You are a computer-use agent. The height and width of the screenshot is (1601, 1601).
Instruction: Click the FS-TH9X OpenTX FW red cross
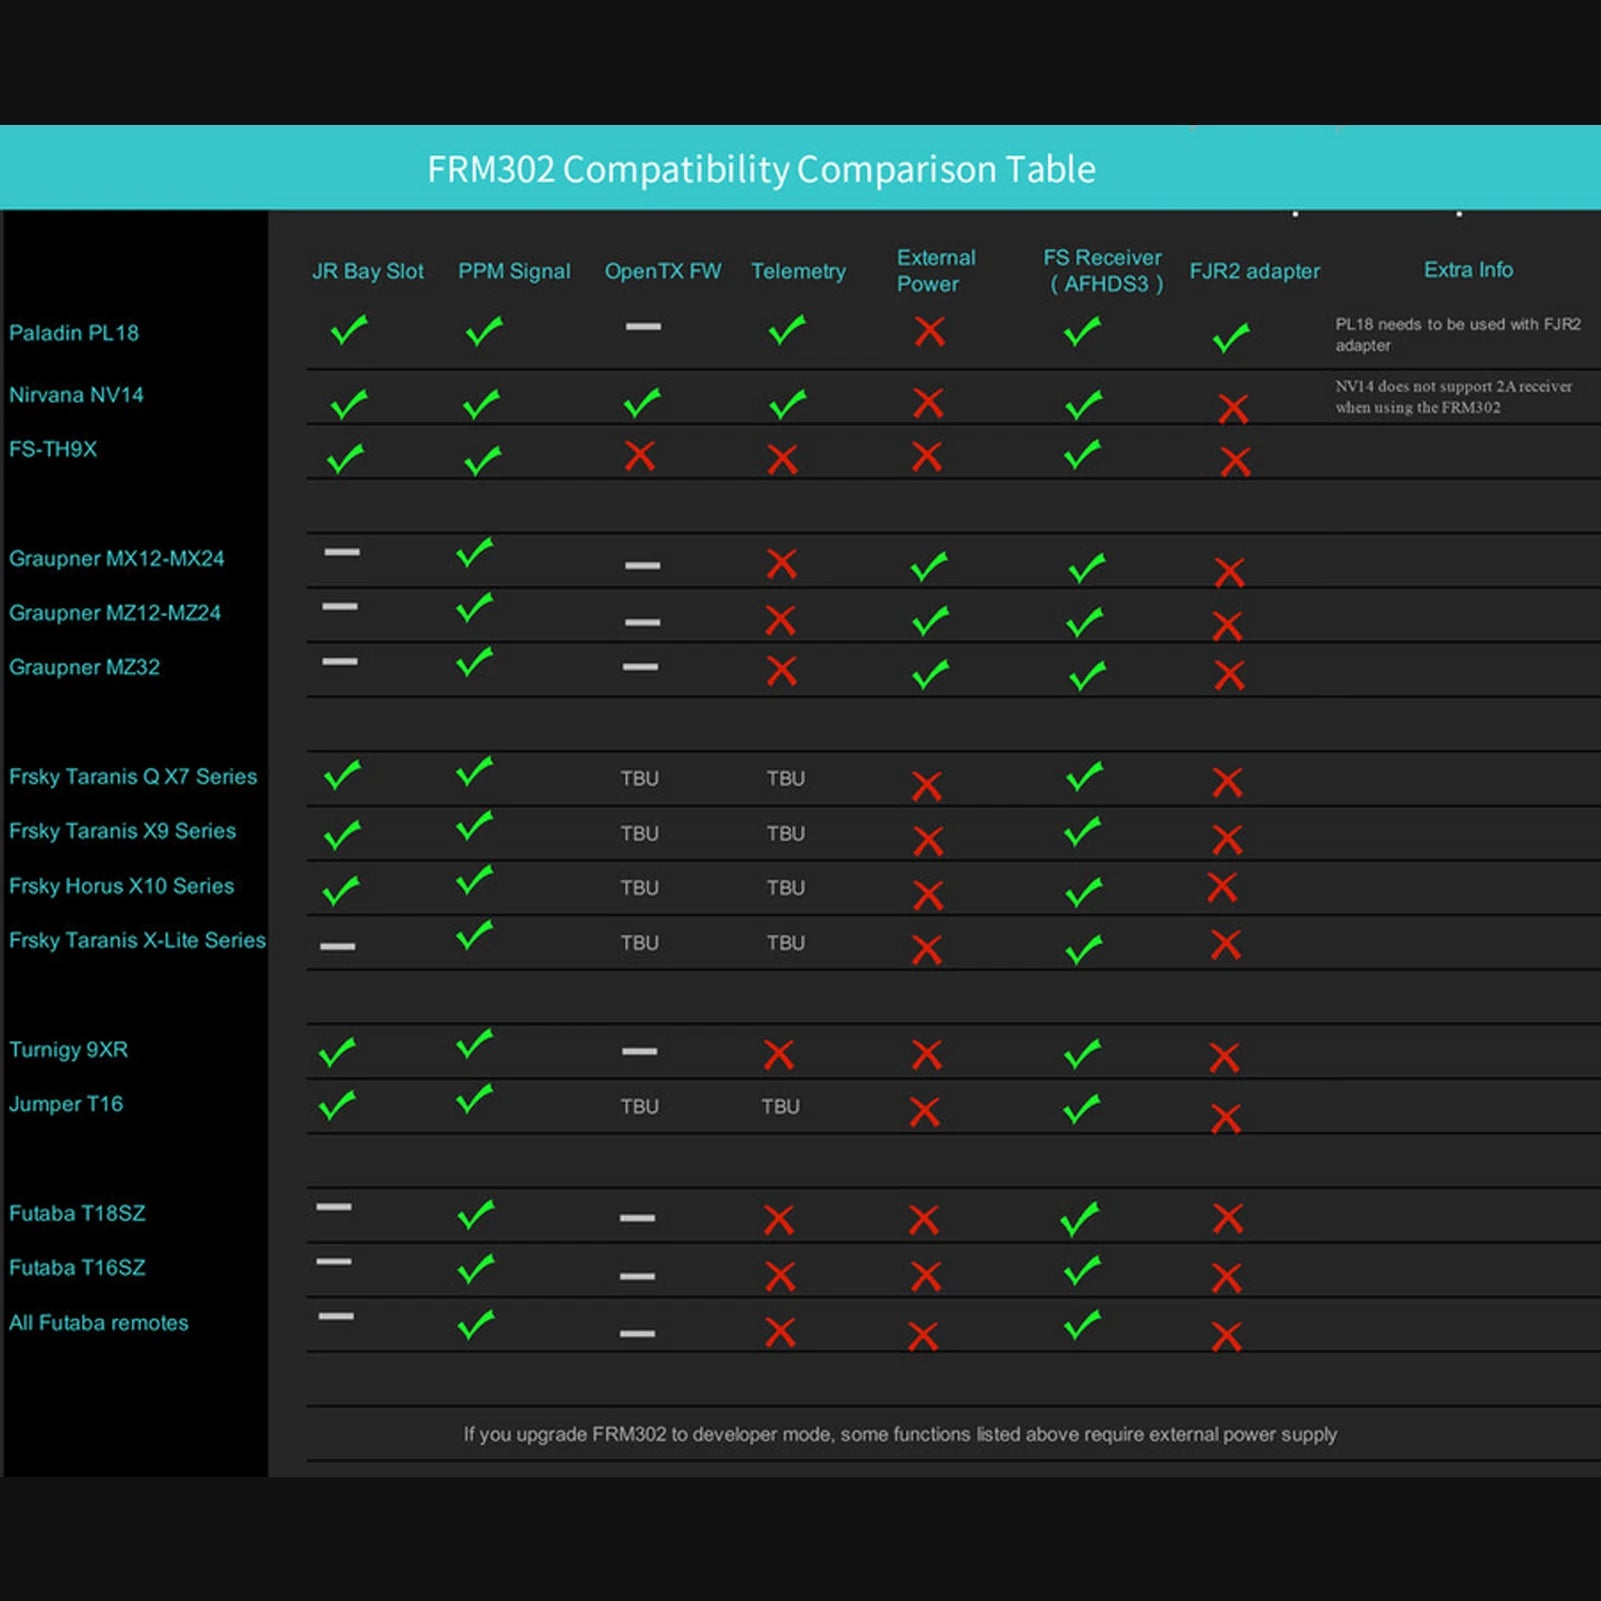(x=640, y=456)
